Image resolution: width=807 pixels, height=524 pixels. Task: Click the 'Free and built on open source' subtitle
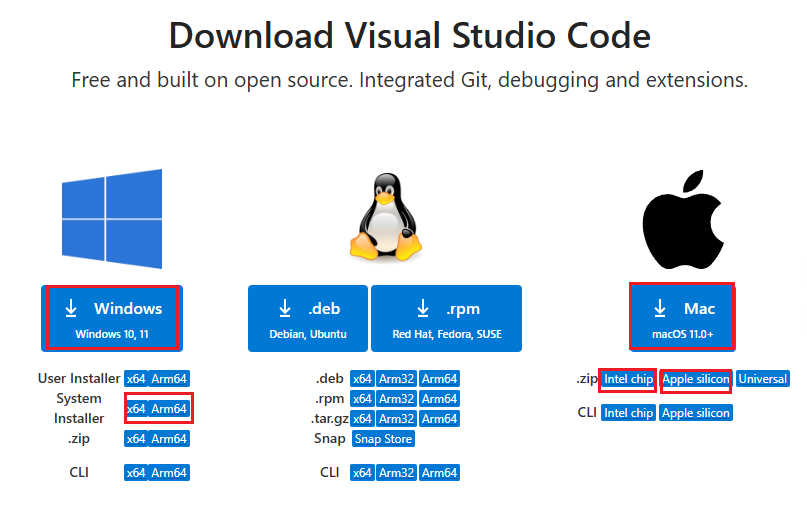point(409,80)
